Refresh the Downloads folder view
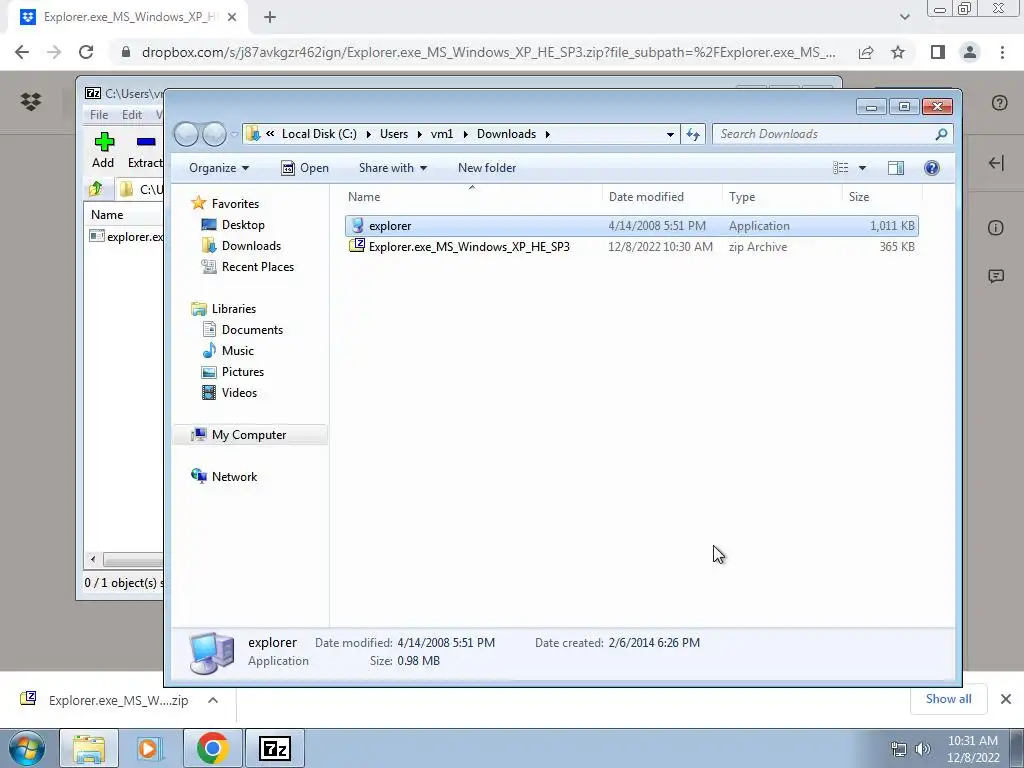Screen dimensions: 1024x768 click(693, 135)
